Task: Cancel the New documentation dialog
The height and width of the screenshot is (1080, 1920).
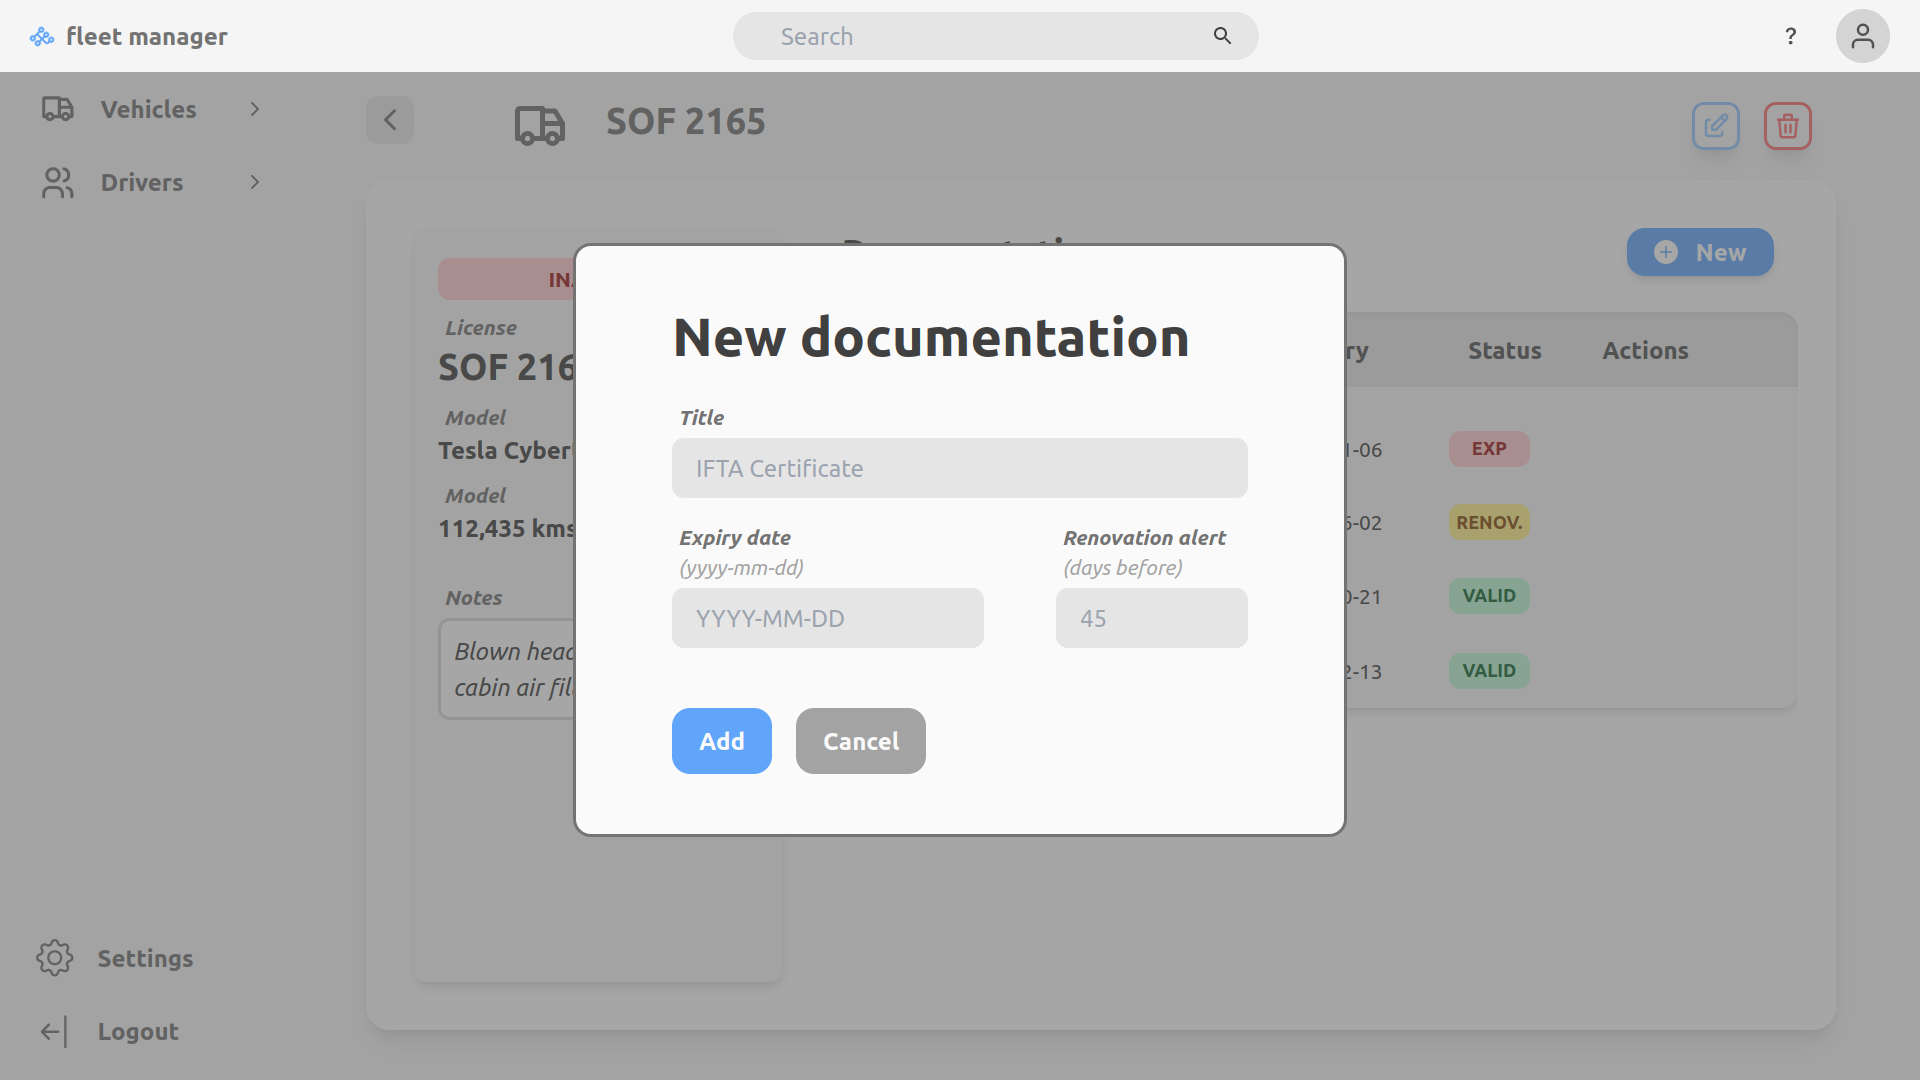Action: 860,741
